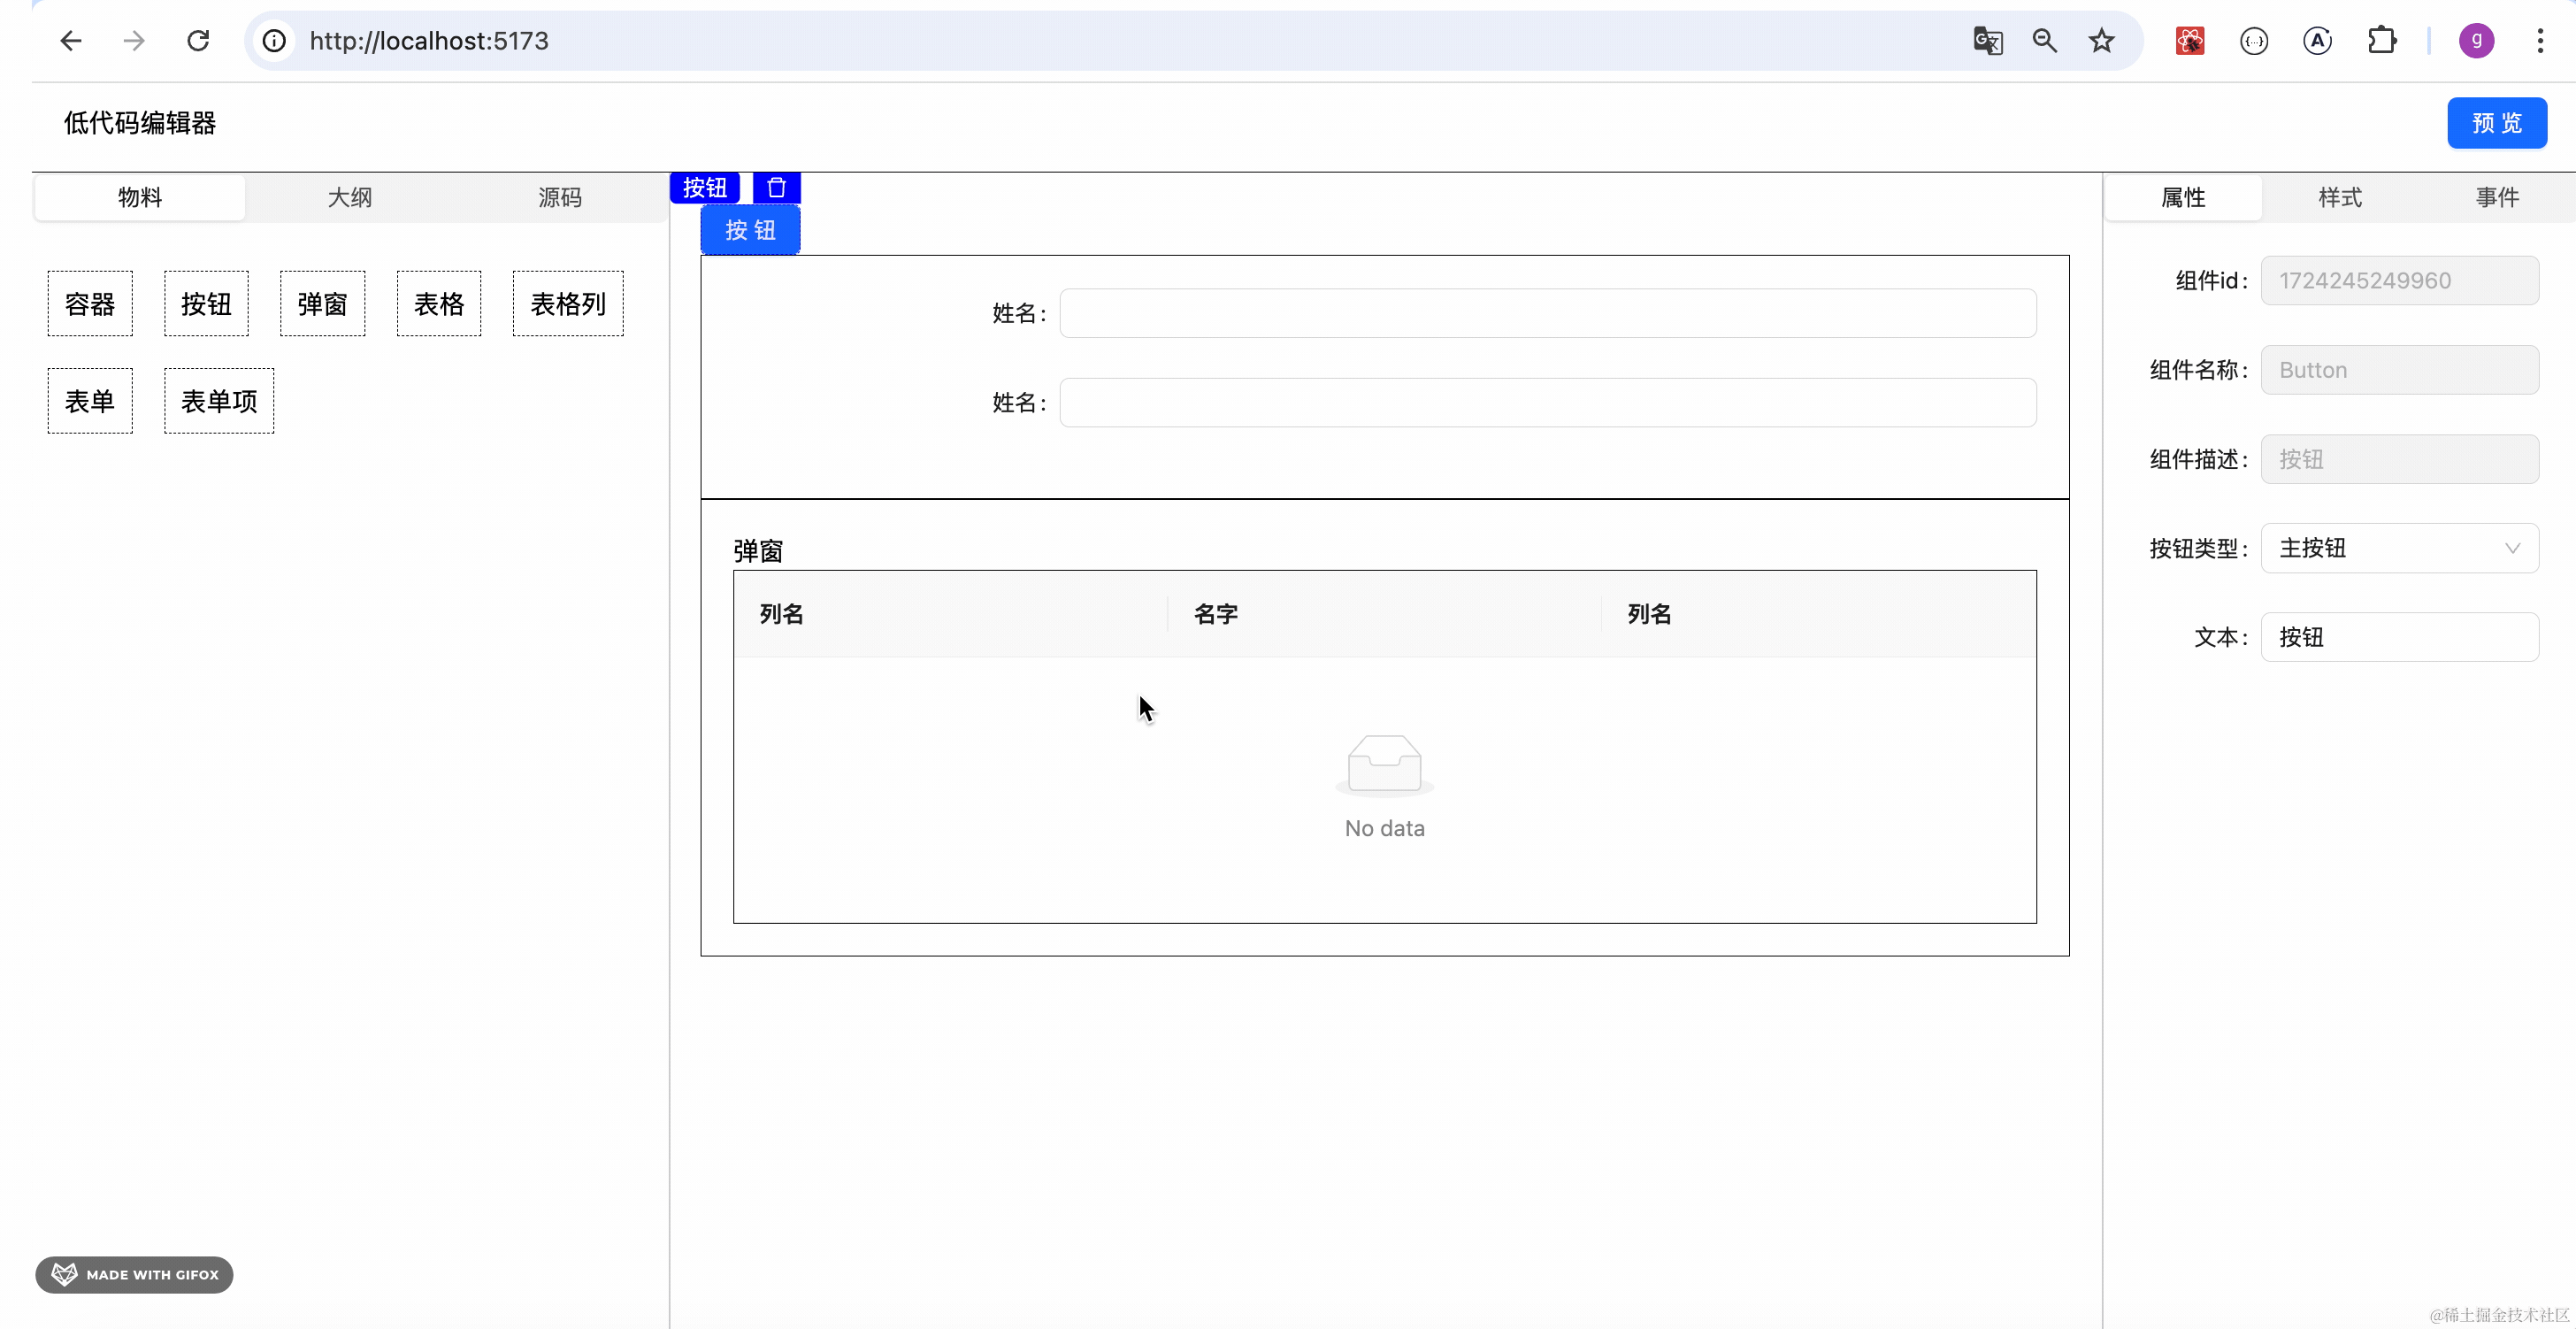Open the Chrome profile avatar
The height and width of the screenshot is (1329, 2576).
(2476, 41)
